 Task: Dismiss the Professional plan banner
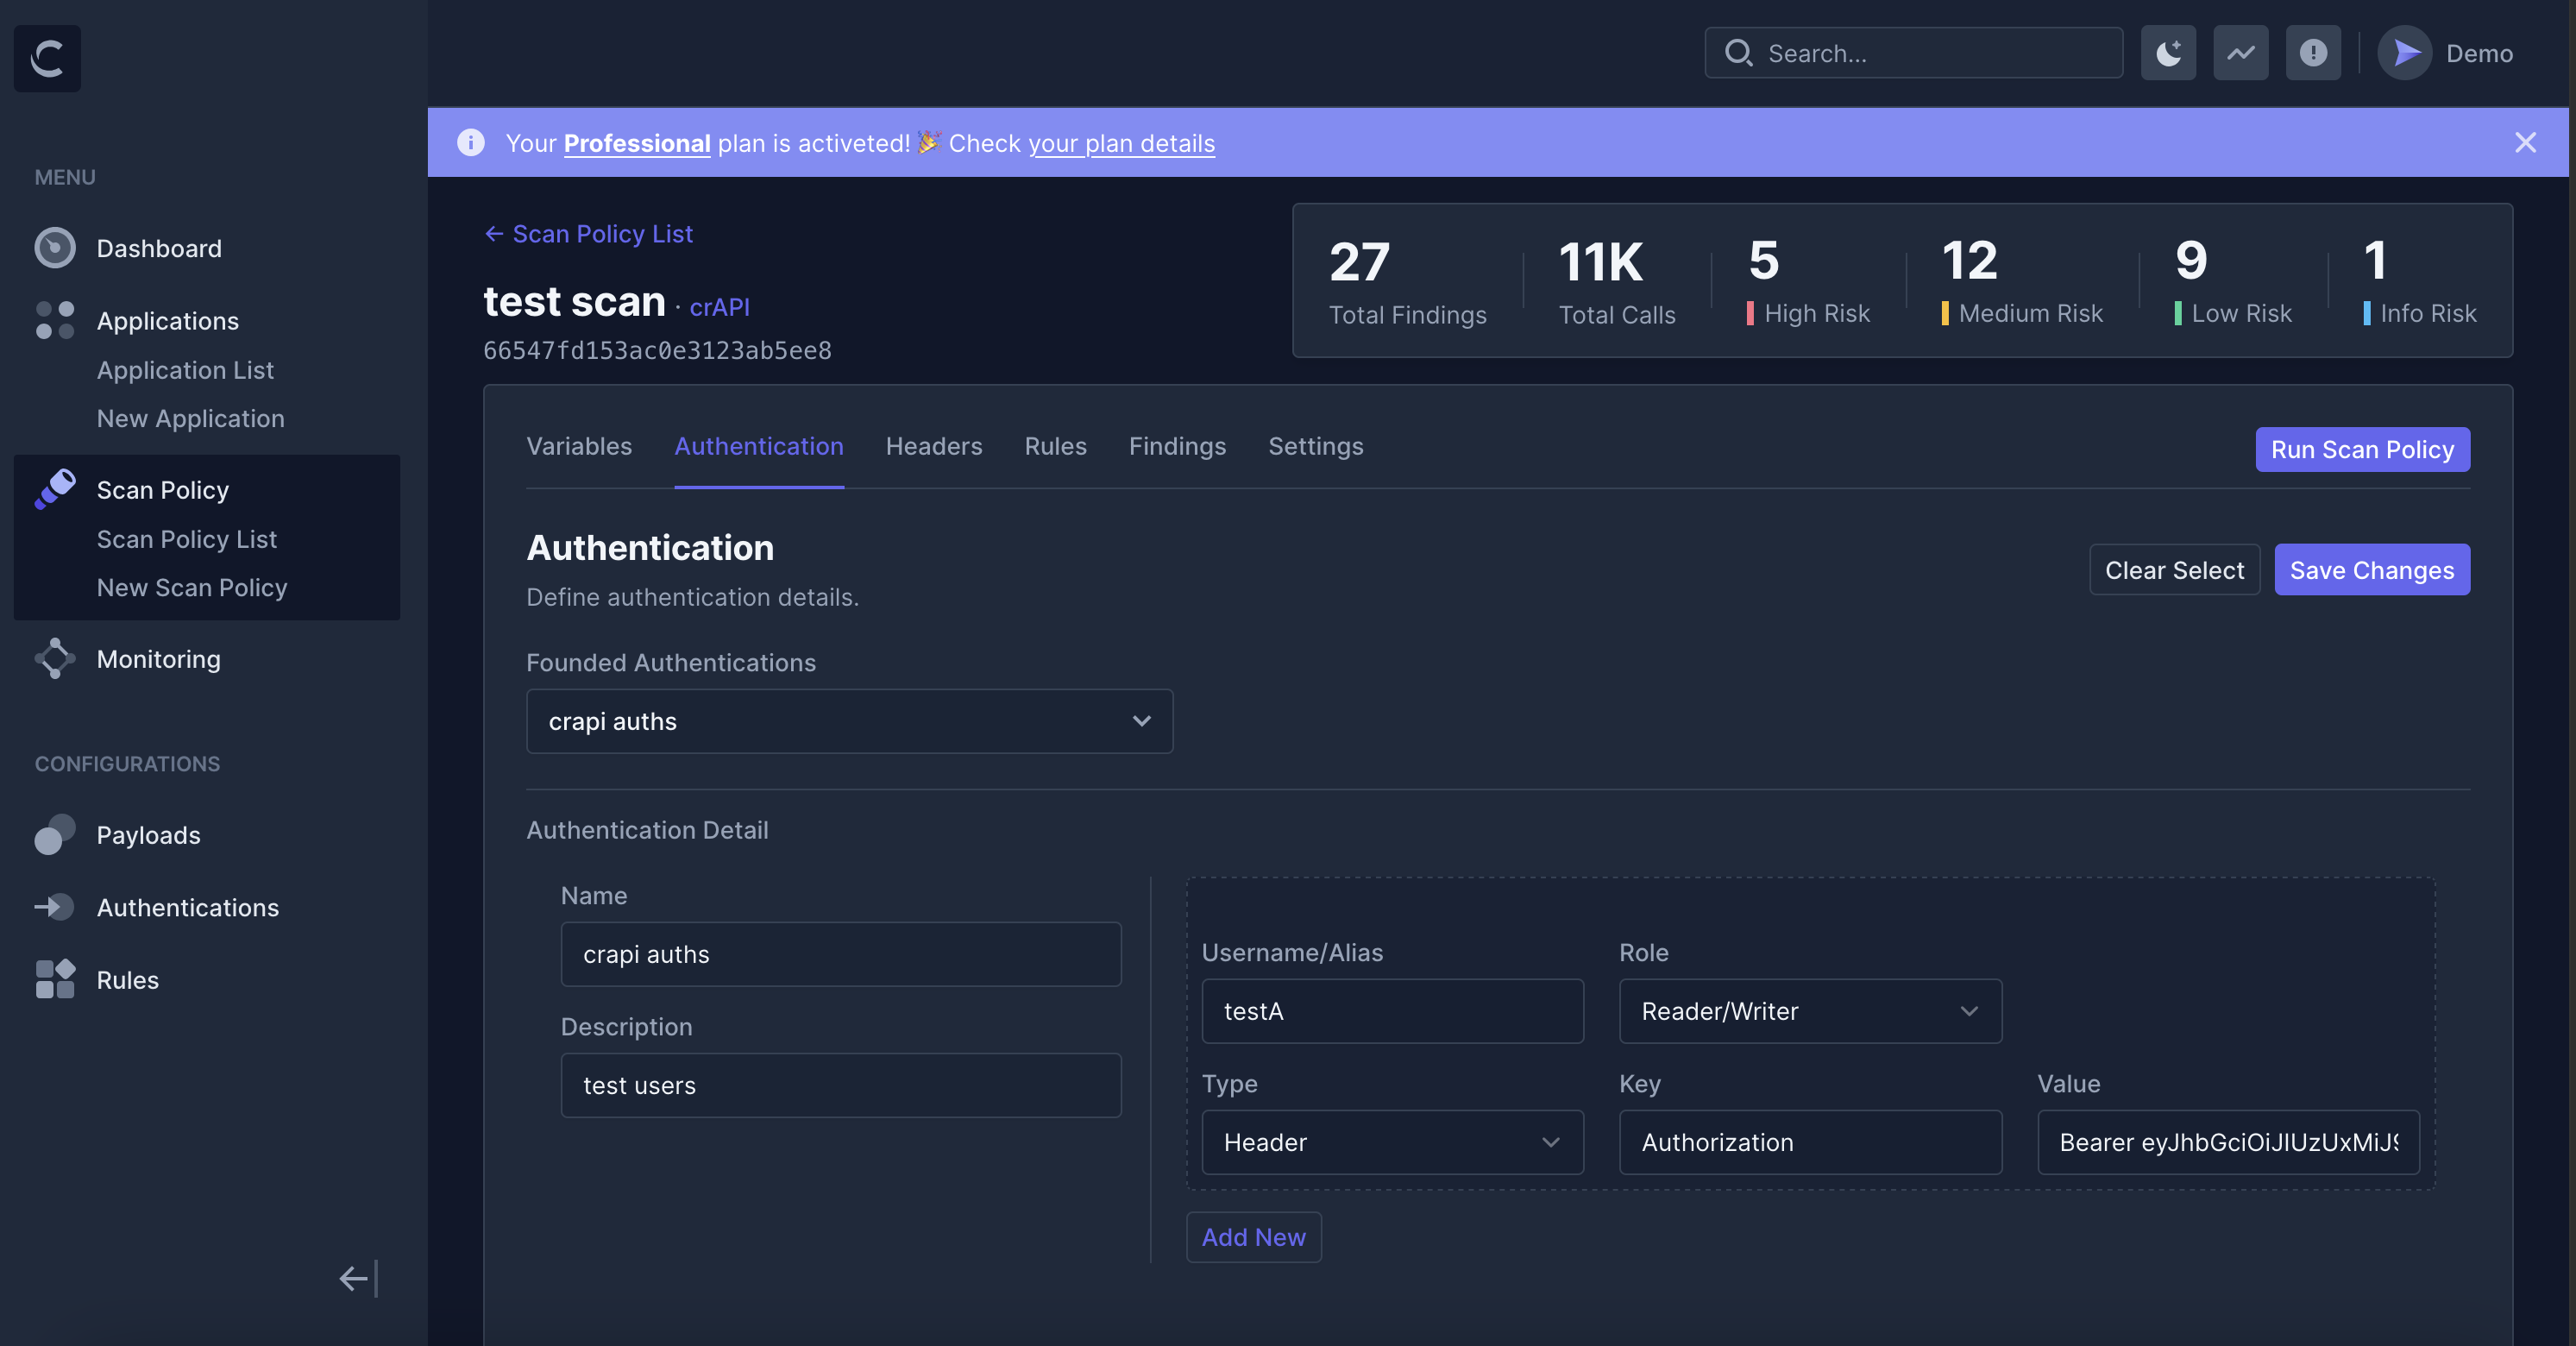(x=2525, y=143)
